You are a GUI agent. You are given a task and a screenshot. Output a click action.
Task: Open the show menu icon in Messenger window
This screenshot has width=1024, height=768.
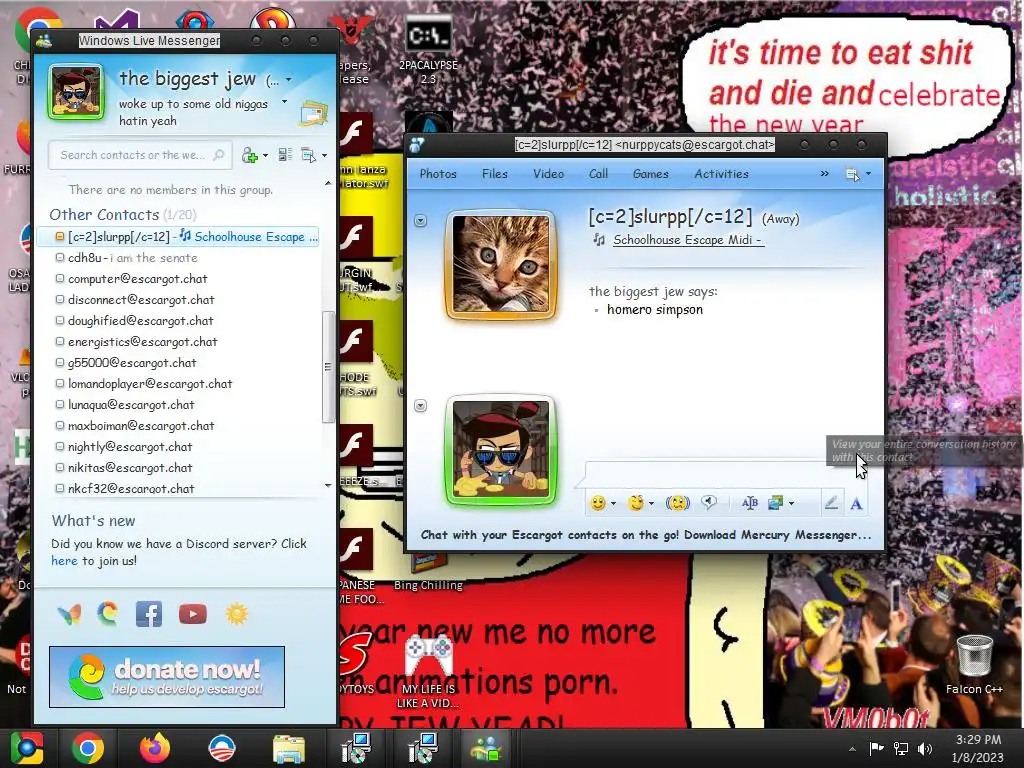tap(308, 155)
